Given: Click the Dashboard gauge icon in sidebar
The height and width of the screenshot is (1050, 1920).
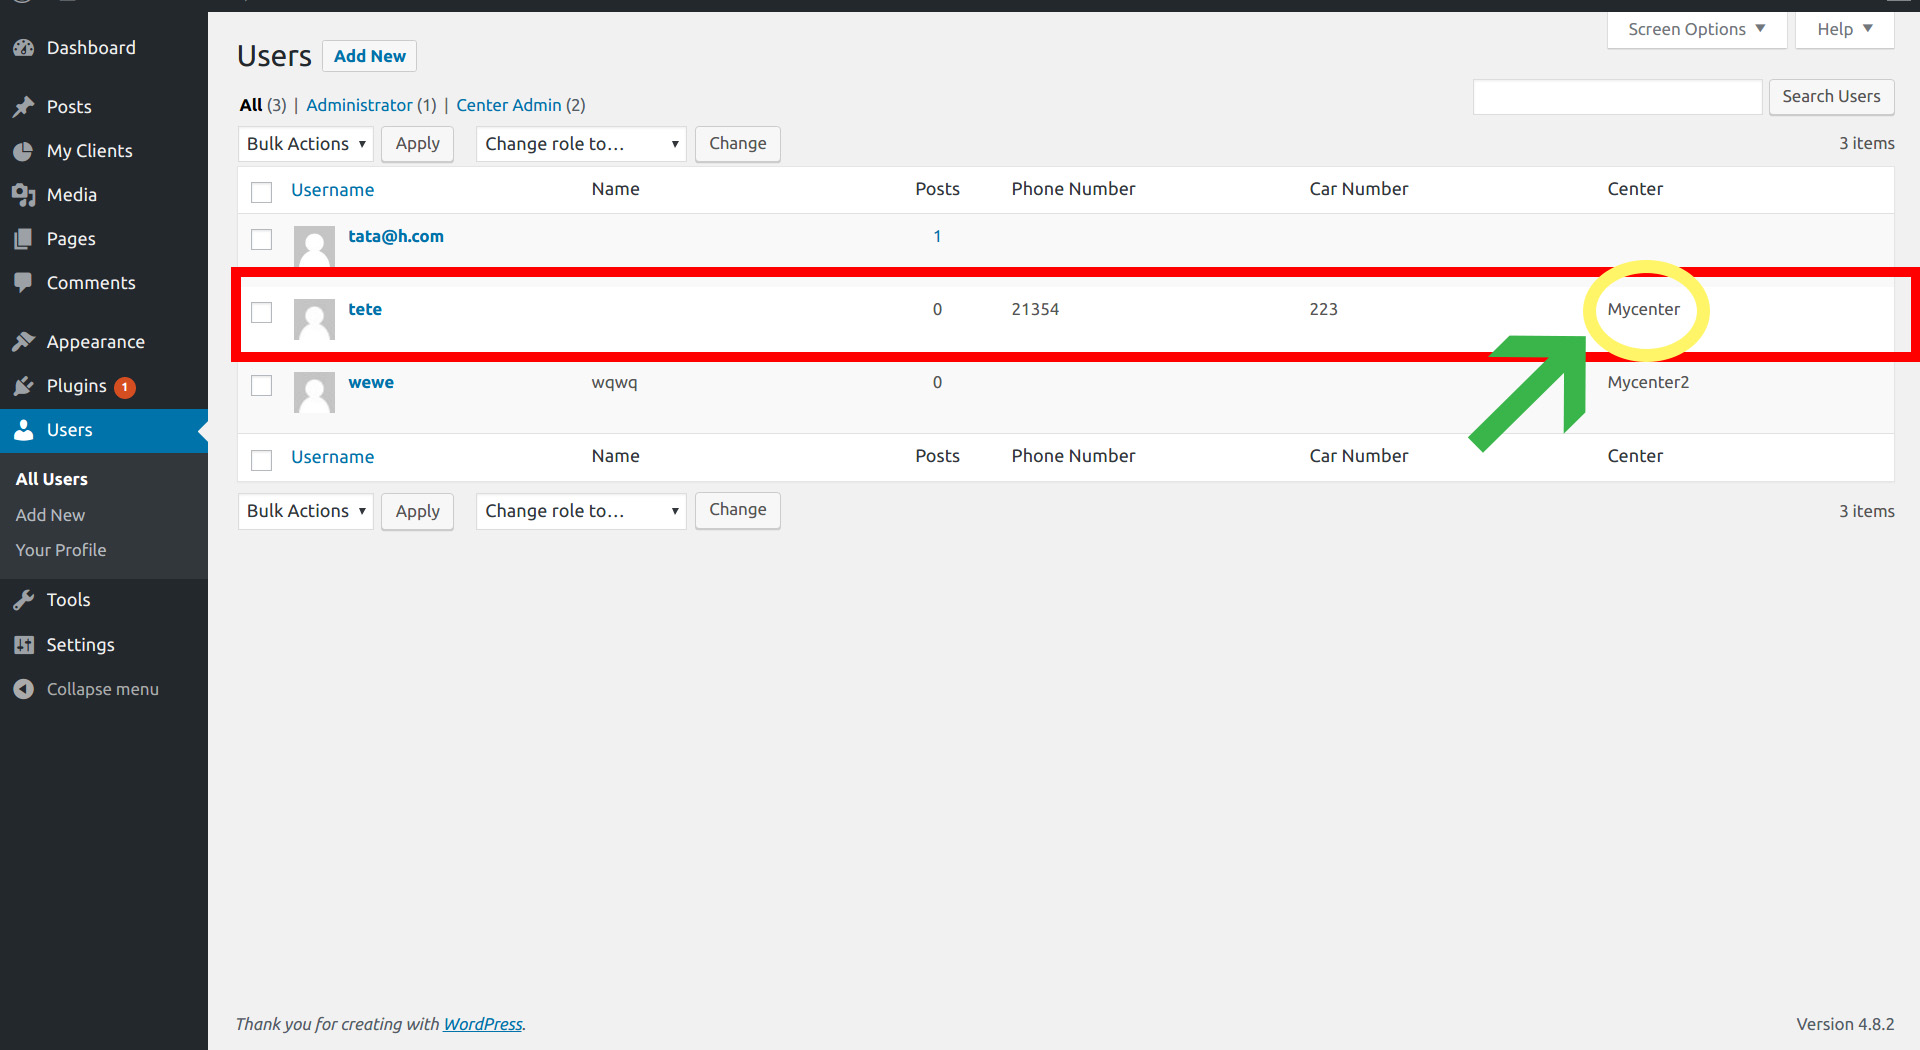Looking at the screenshot, I should 24,48.
